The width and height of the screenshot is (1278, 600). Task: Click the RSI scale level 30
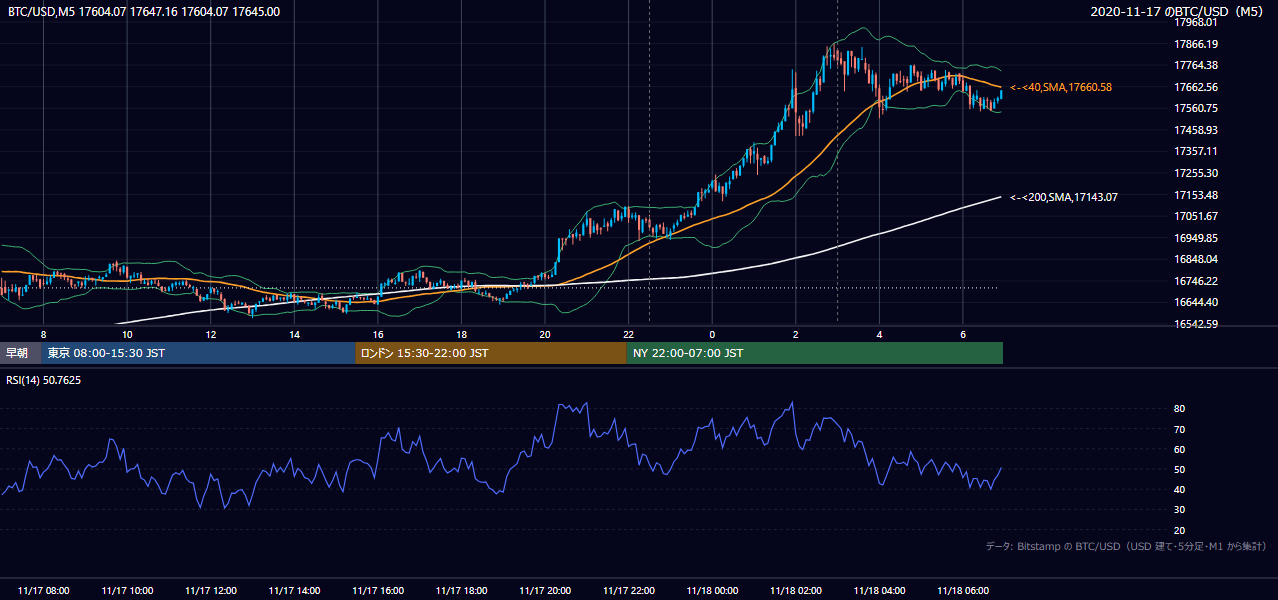(x=1179, y=510)
